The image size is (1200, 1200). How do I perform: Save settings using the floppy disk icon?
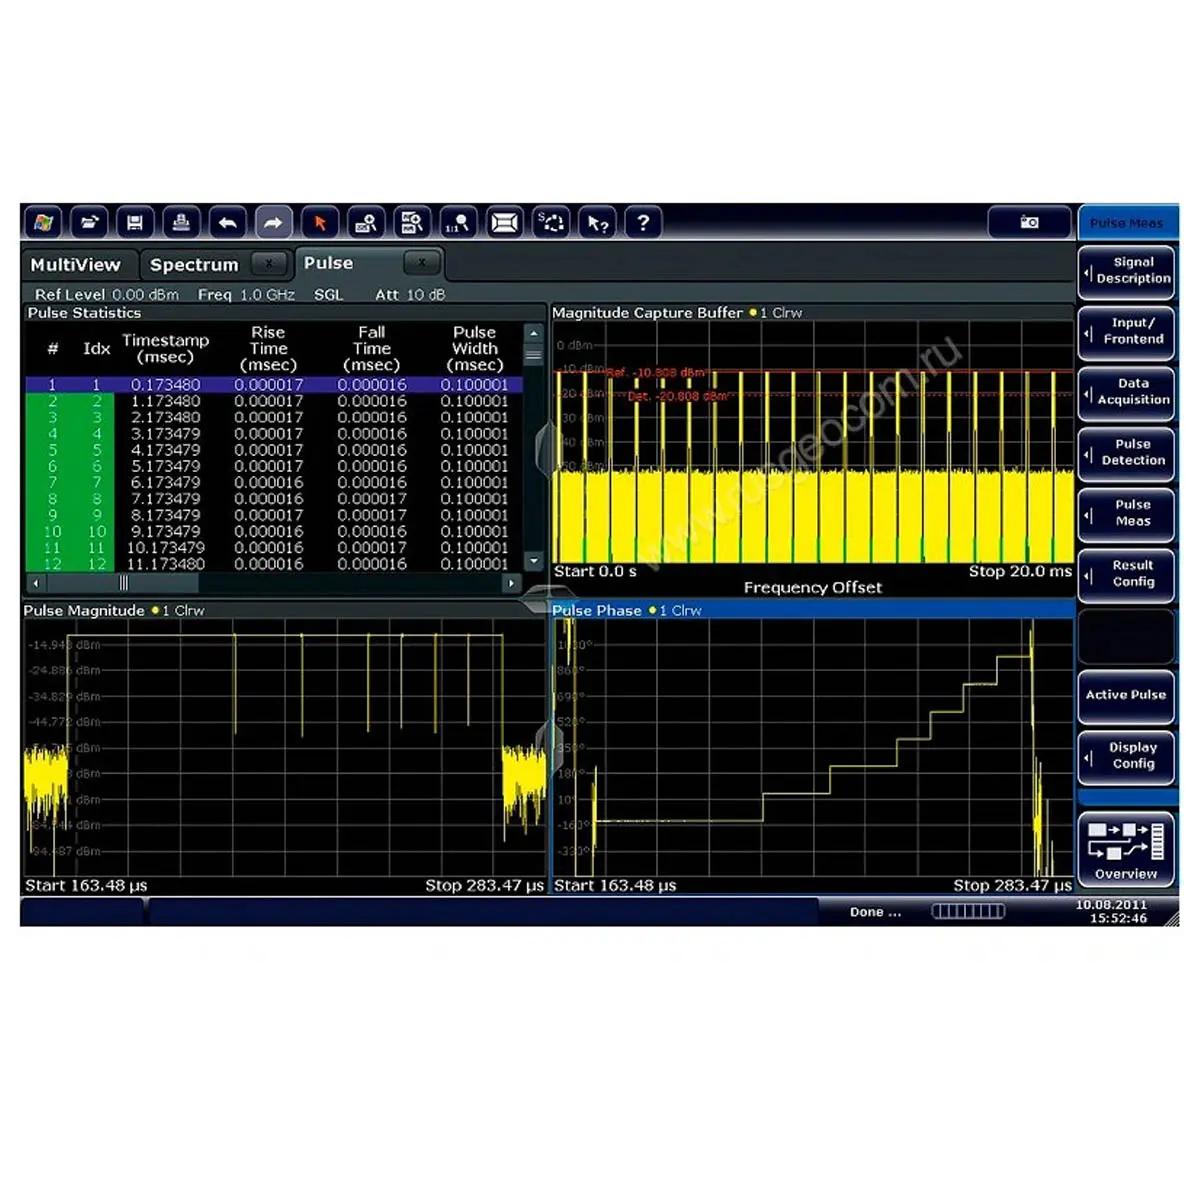(x=135, y=222)
